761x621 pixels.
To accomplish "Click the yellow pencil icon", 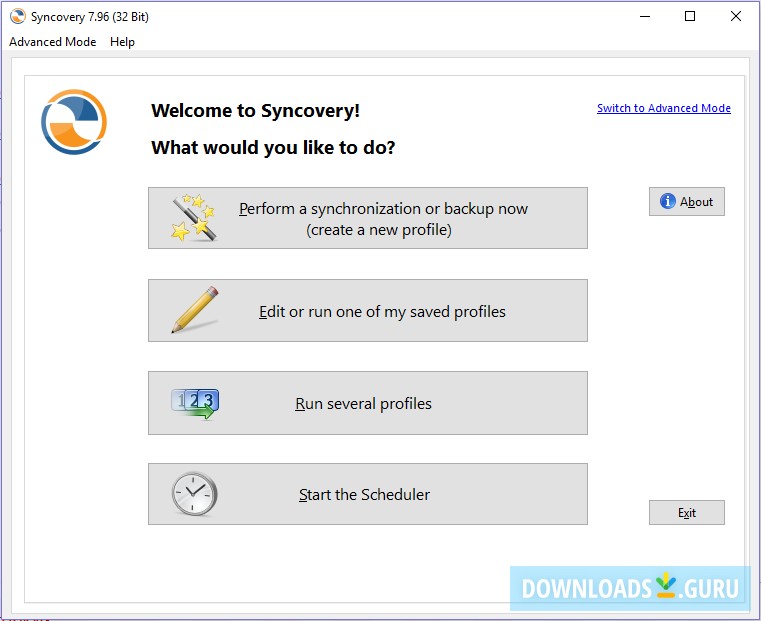I will pos(195,310).
